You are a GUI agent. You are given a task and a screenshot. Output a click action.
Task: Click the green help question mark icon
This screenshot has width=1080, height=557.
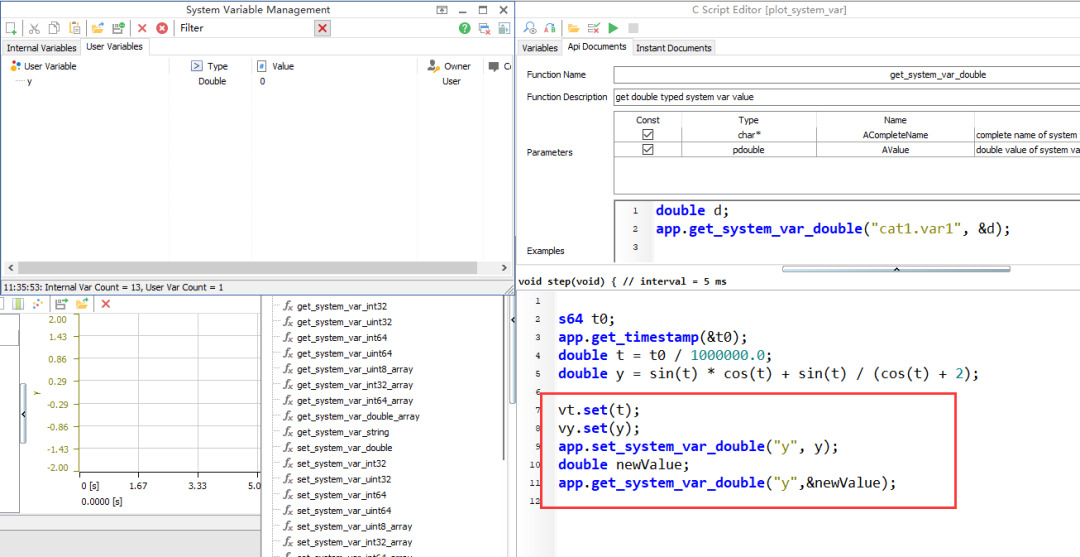pos(465,29)
